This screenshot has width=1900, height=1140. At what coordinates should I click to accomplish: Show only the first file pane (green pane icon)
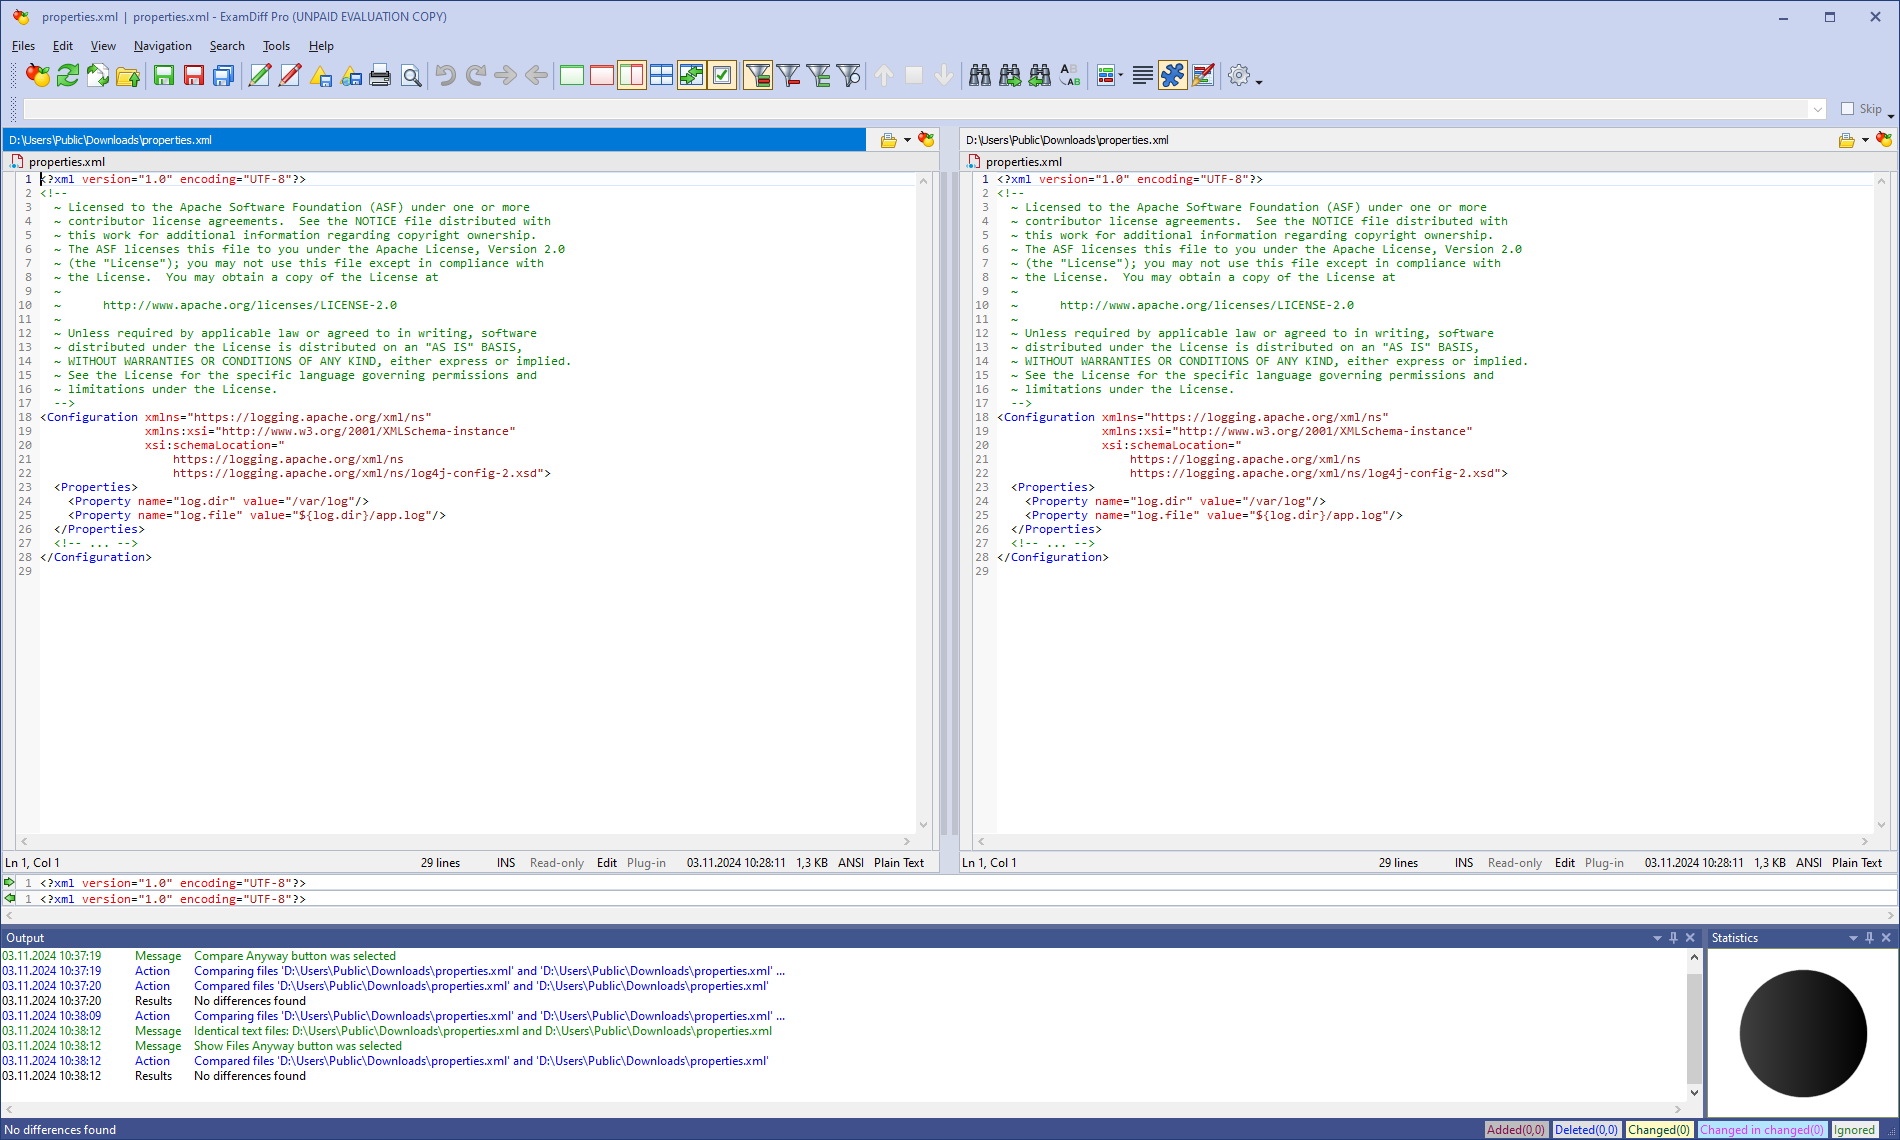point(572,75)
